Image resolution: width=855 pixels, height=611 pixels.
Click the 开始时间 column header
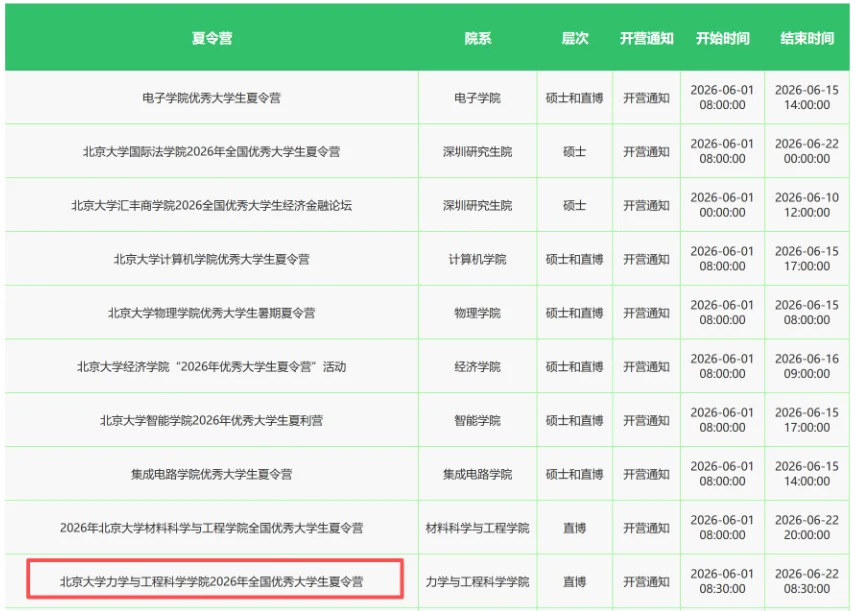pyautogui.click(x=722, y=38)
